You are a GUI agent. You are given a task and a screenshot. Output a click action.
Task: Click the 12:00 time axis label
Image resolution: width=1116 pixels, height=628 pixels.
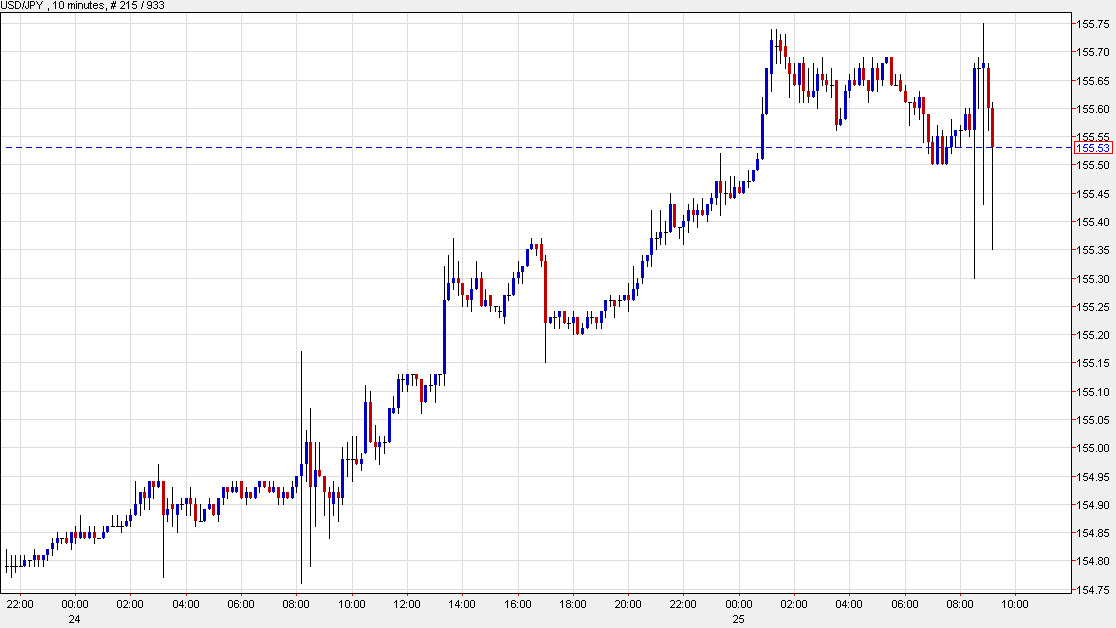coord(407,605)
